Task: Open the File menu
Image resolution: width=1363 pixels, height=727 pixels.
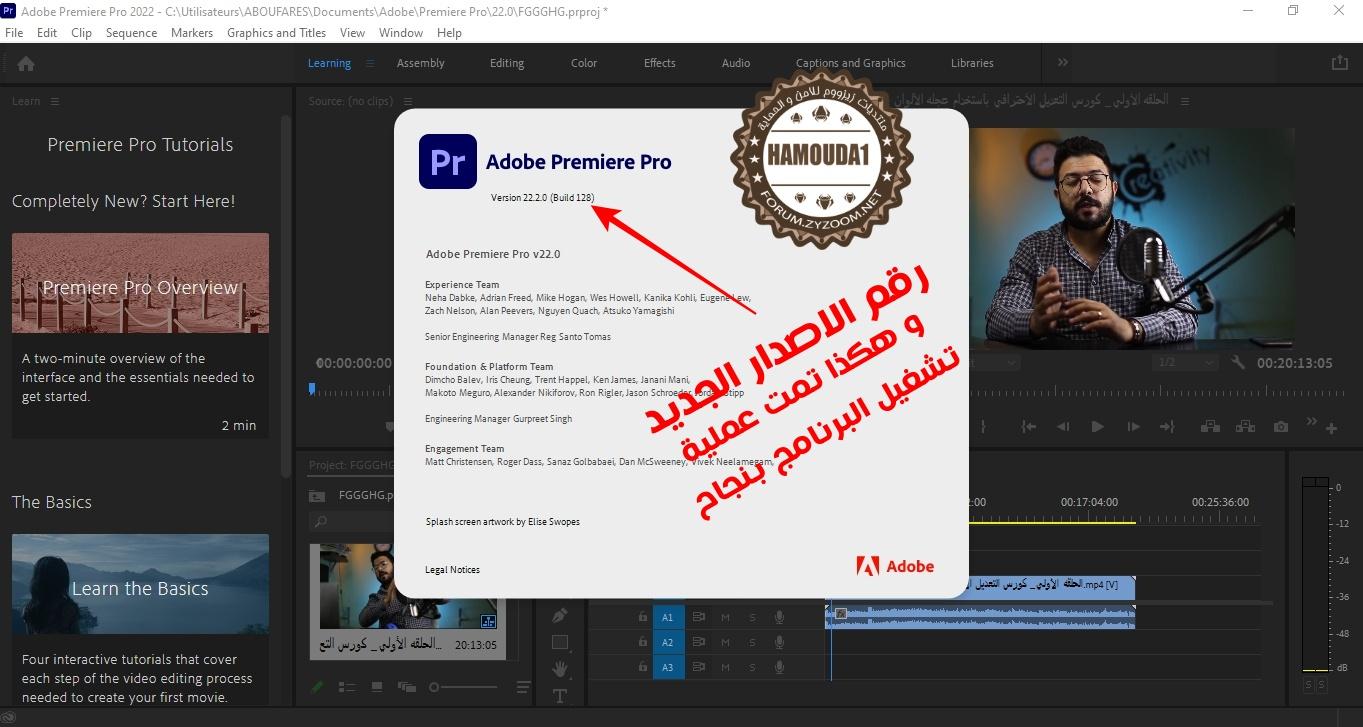Action: [x=14, y=32]
